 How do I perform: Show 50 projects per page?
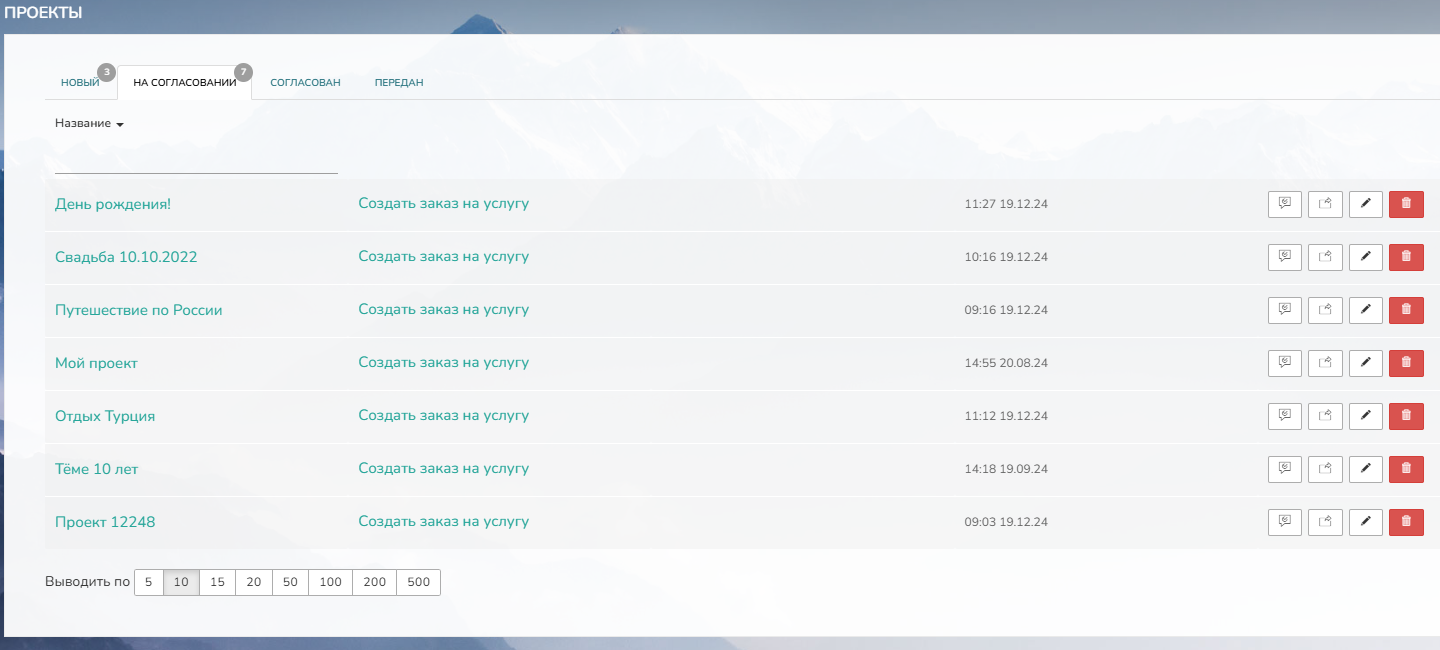click(x=290, y=583)
